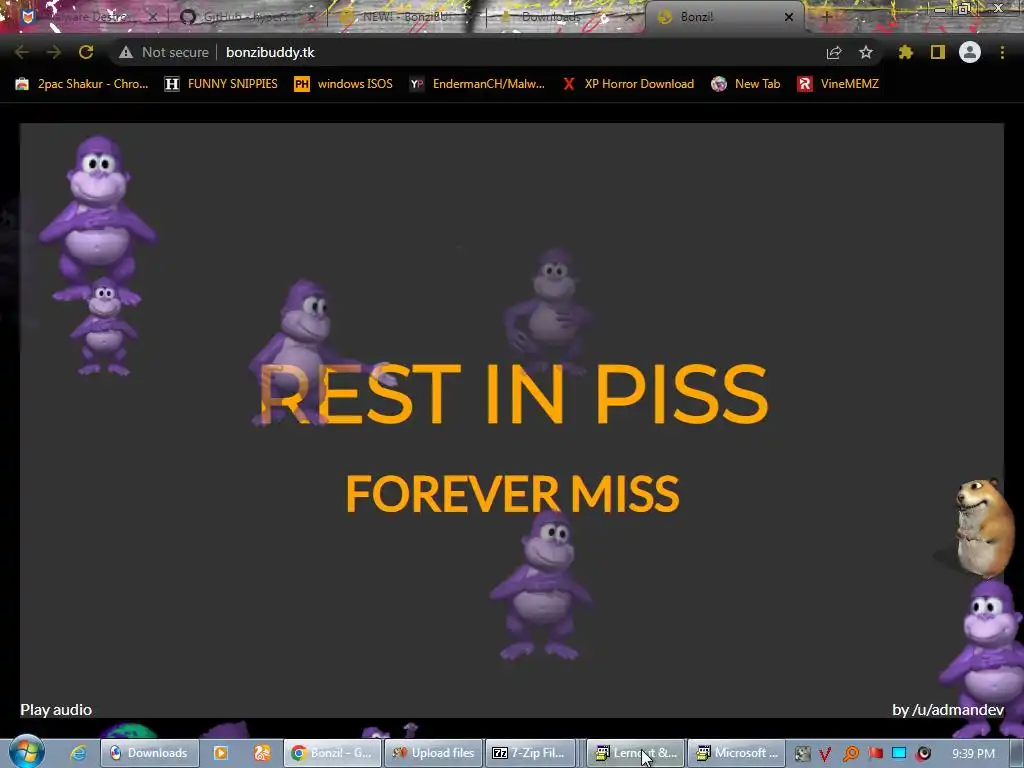
Task: Open the Windows Start menu
Action: tap(26, 752)
